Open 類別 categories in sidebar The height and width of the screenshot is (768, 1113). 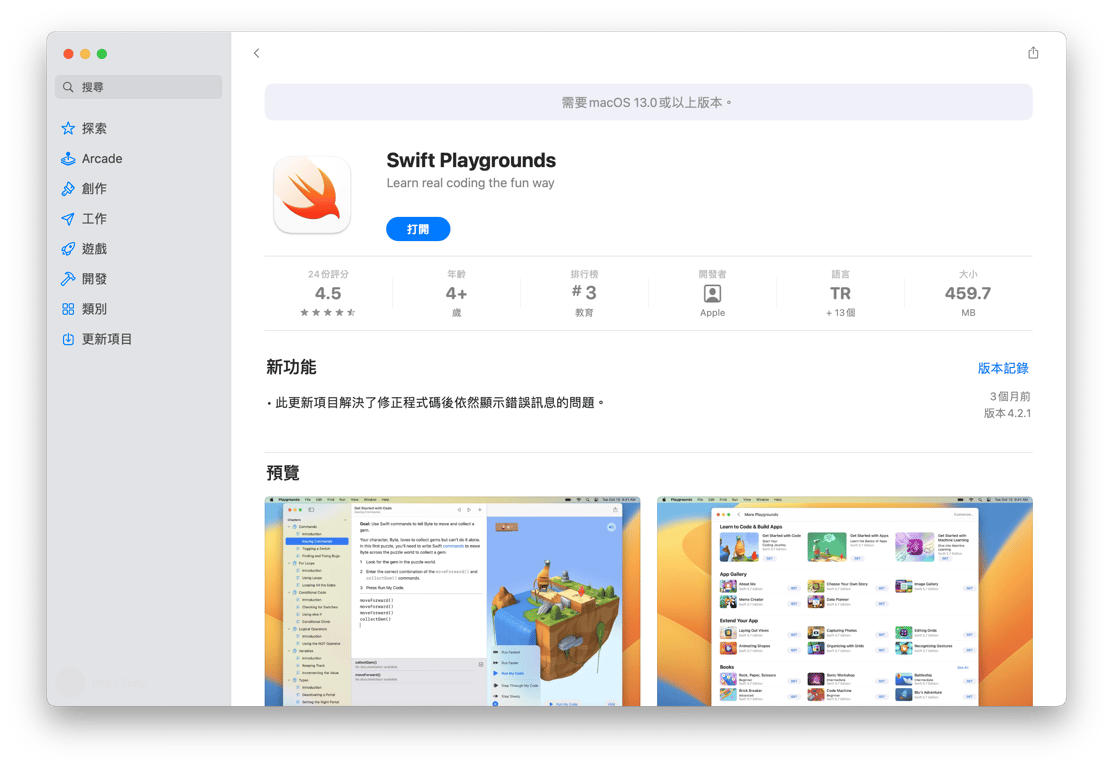click(94, 309)
